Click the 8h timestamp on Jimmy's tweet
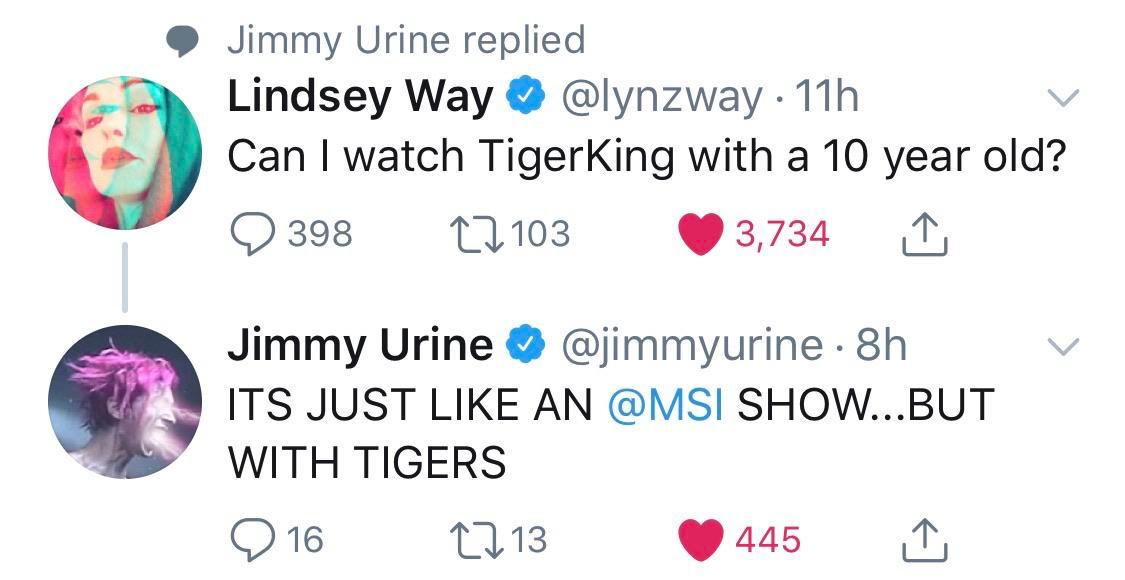 point(882,346)
